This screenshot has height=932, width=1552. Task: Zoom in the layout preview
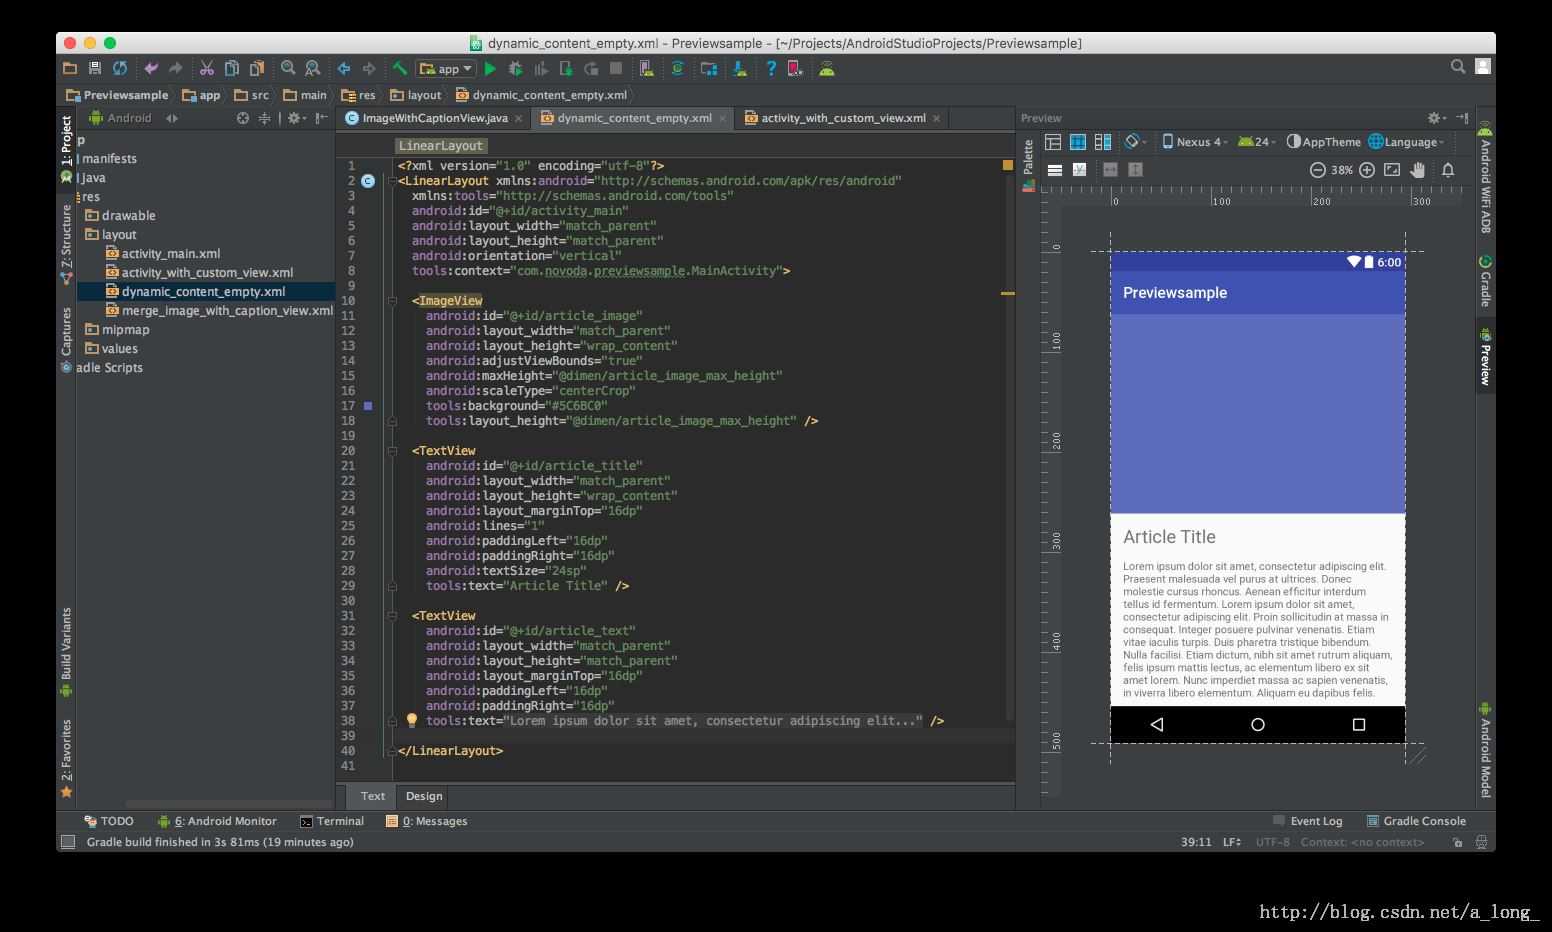click(1367, 170)
